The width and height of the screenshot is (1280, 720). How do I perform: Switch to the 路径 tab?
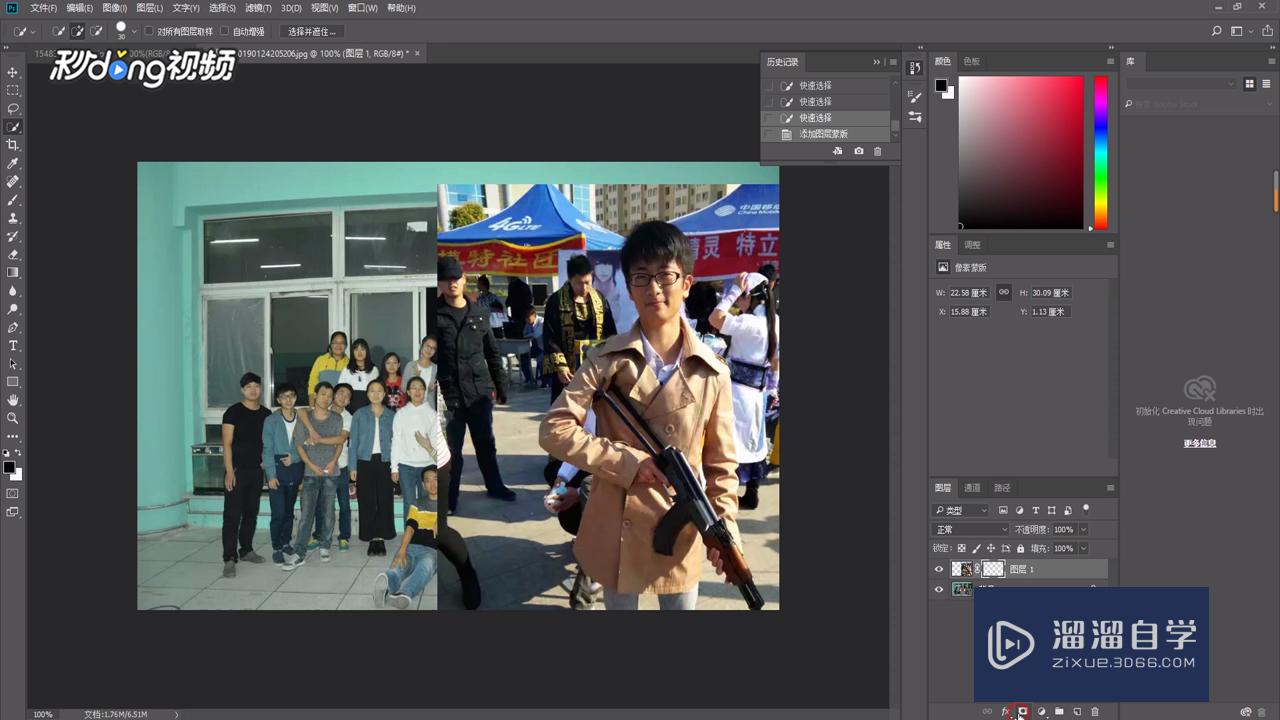[1002, 488]
